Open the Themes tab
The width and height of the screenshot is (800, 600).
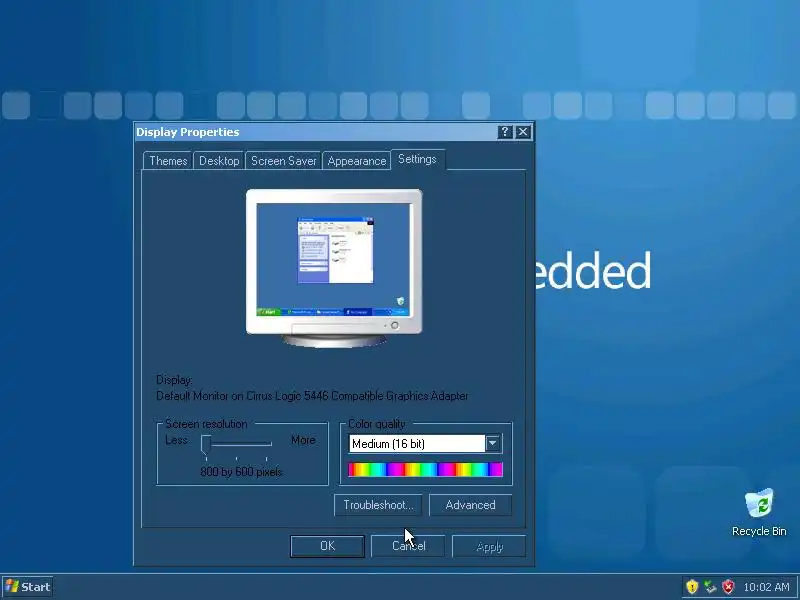[168, 161]
